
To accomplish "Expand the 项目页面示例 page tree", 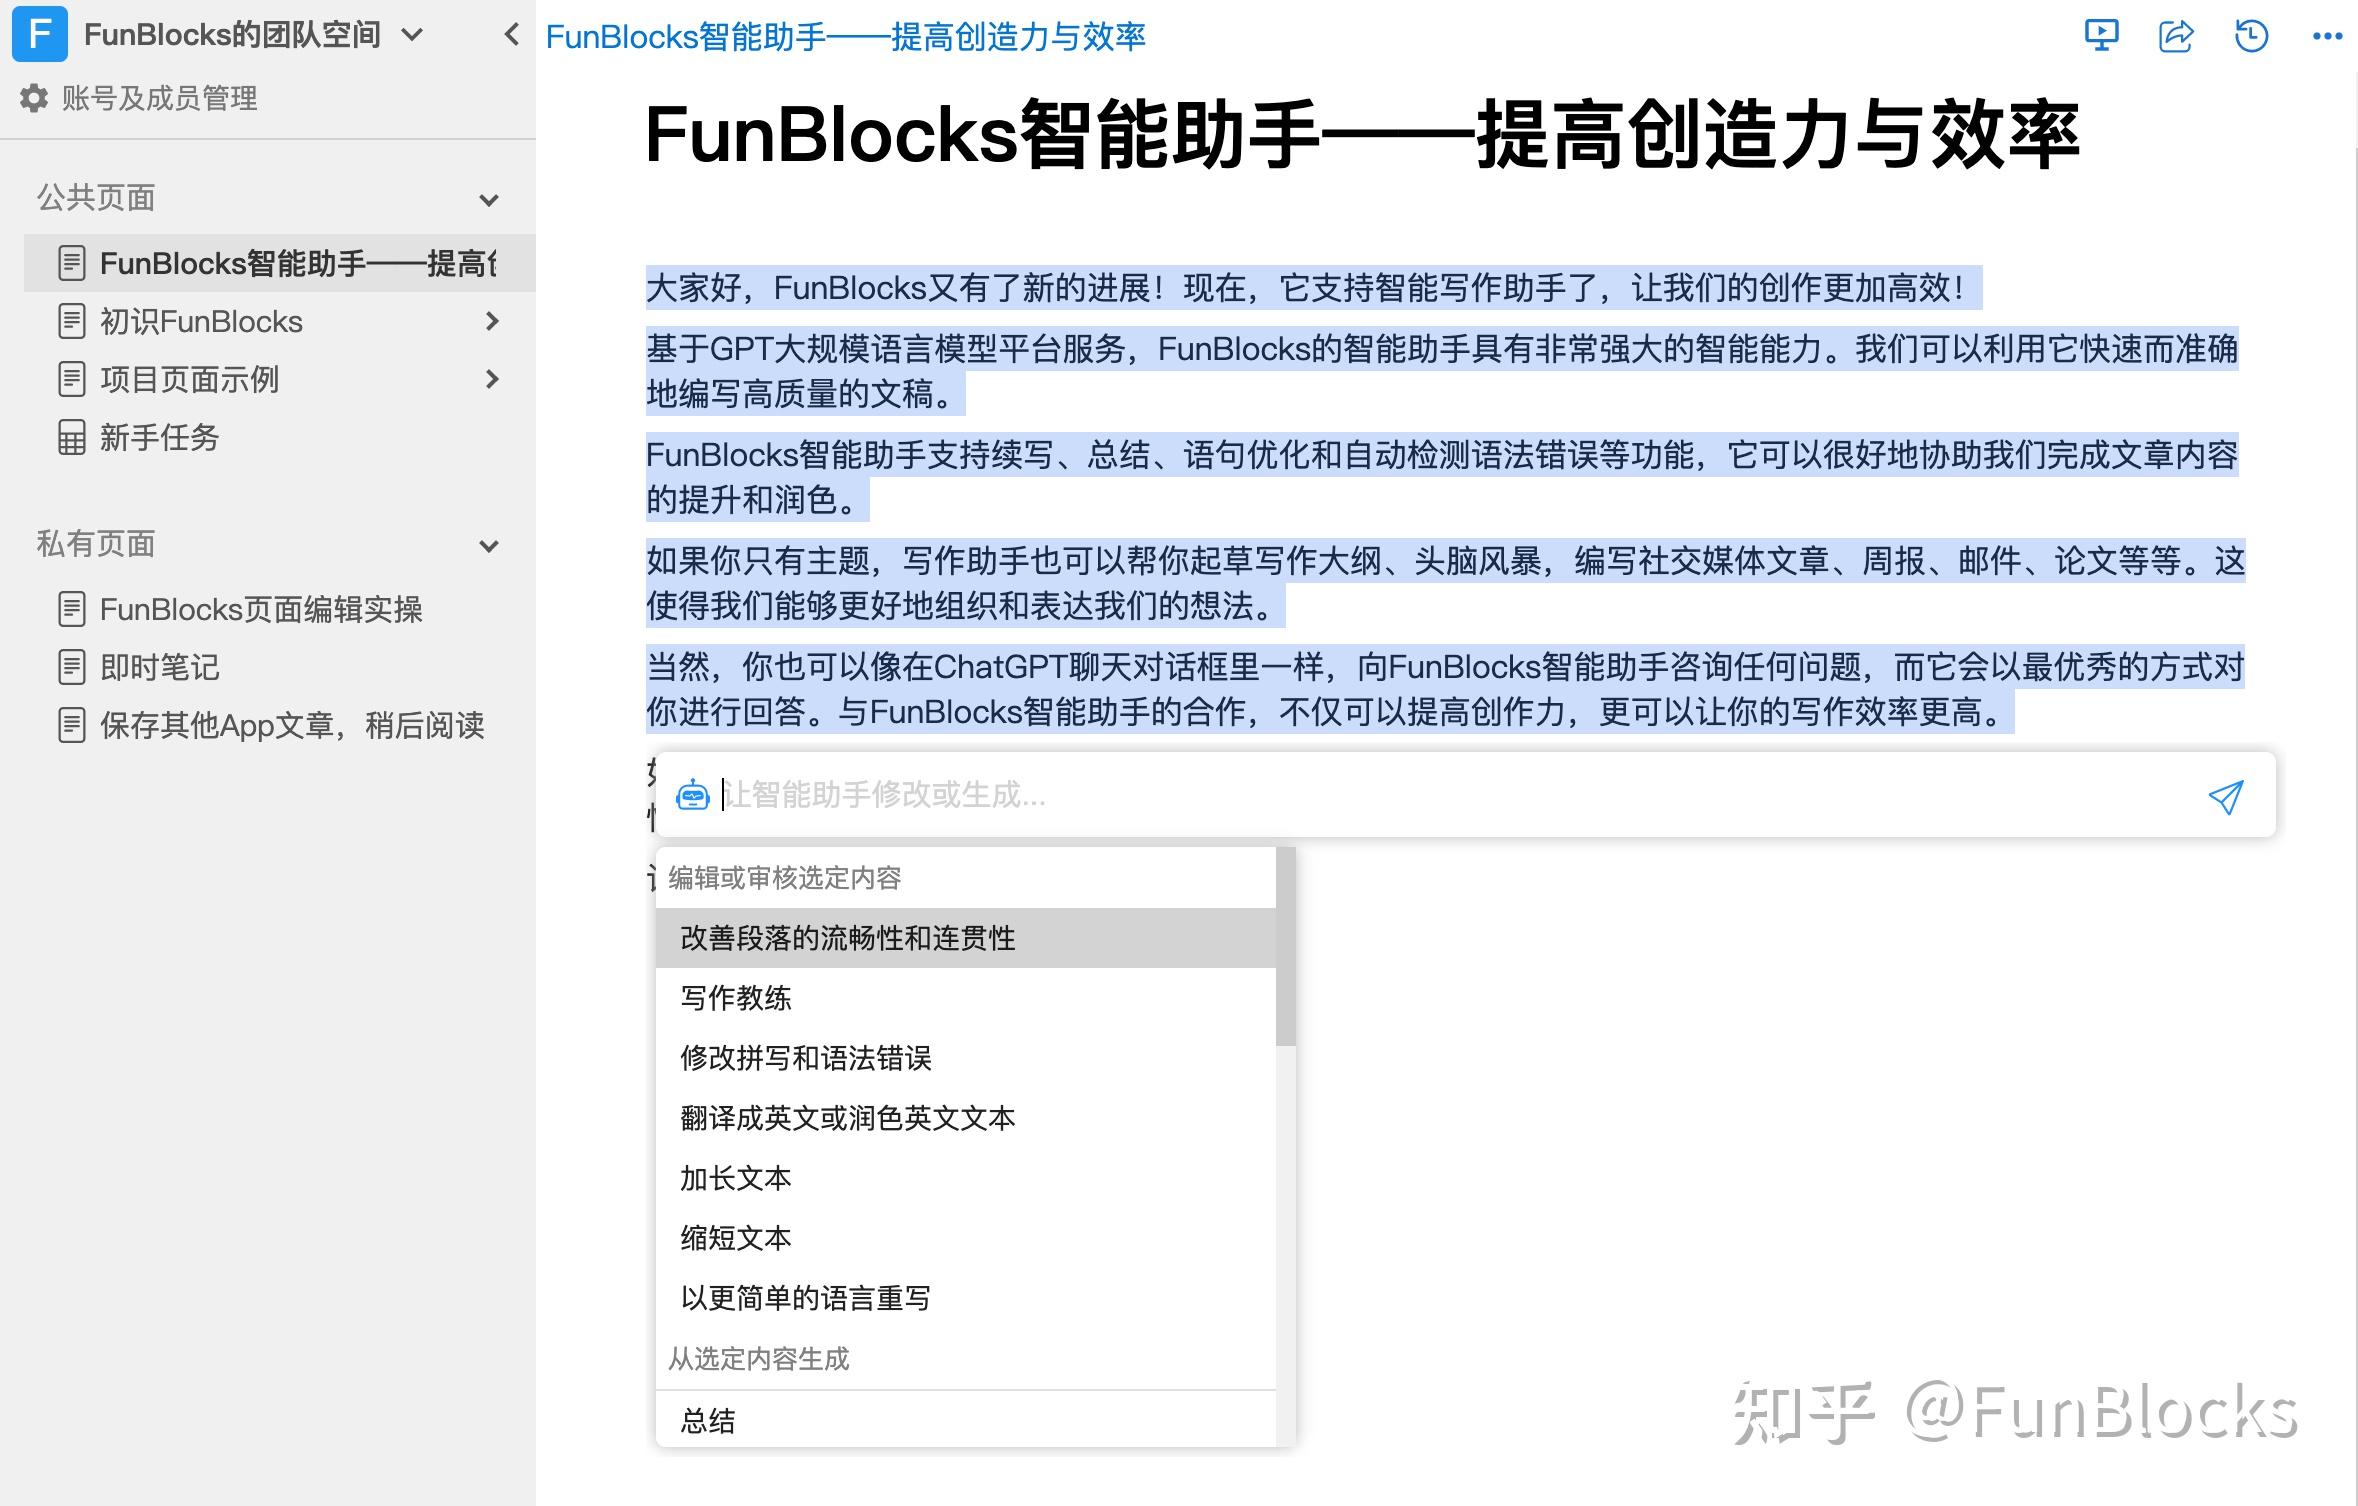I will click(491, 380).
